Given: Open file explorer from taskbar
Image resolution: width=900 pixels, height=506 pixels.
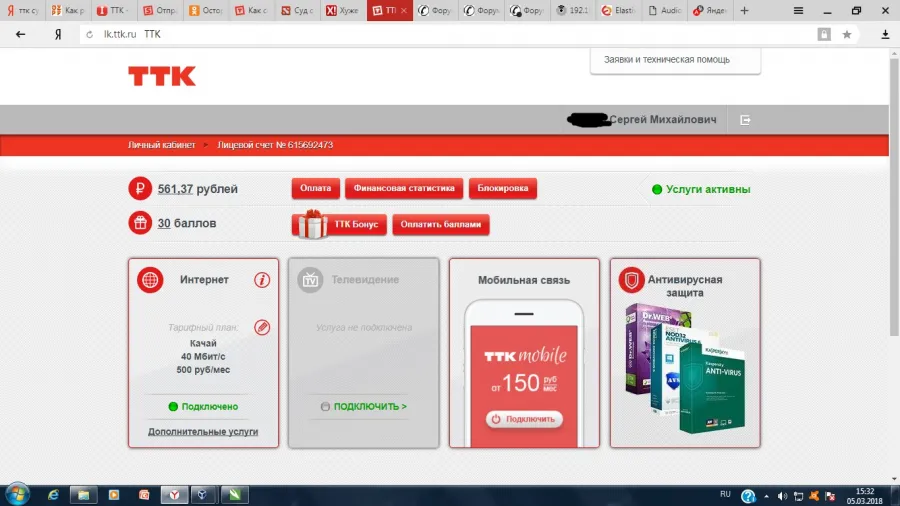Looking at the screenshot, I should tap(84, 495).
